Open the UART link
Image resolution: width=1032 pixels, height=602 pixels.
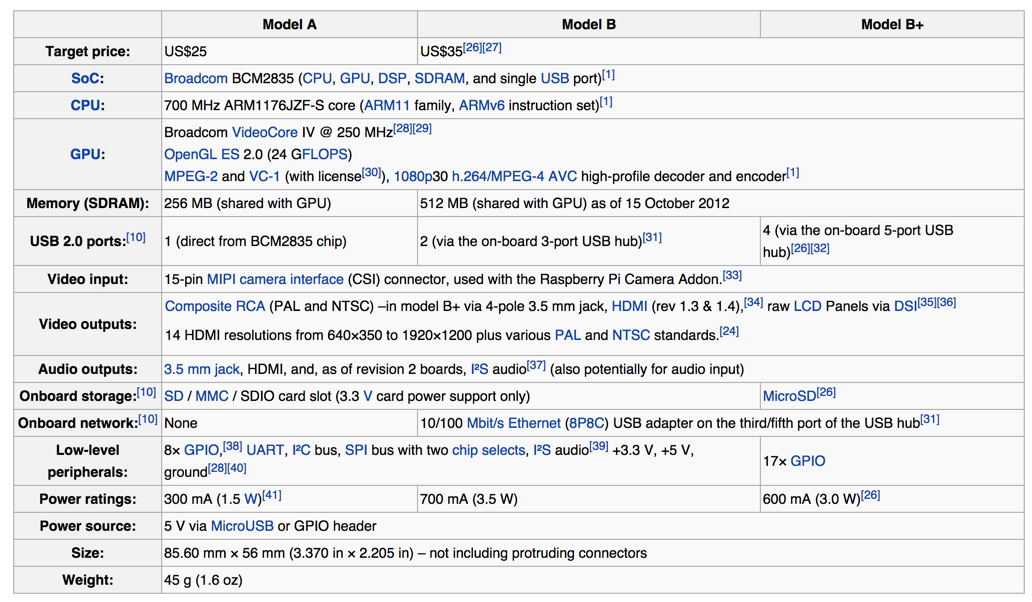point(265,450)
